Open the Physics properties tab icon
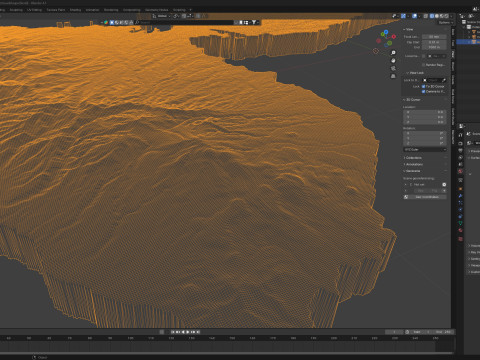 pos(460,210)
